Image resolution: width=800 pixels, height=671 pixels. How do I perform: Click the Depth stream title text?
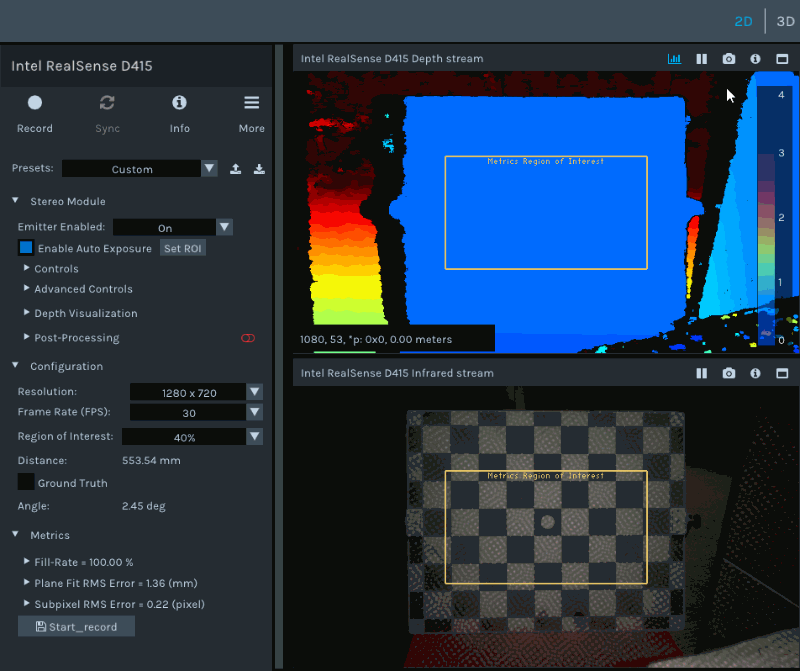pyautogui.click(x=392, y=59)
